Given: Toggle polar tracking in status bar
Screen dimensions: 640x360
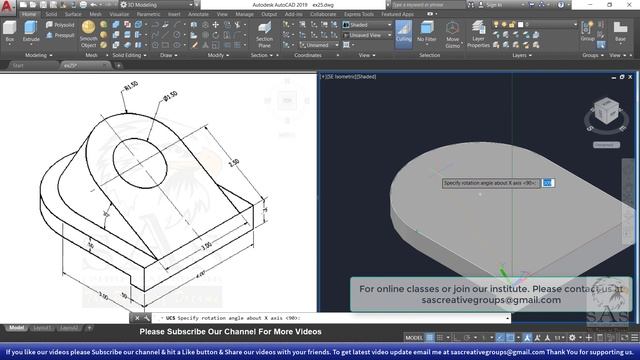Looking at the screenshot, I should [x=467, y=338].
